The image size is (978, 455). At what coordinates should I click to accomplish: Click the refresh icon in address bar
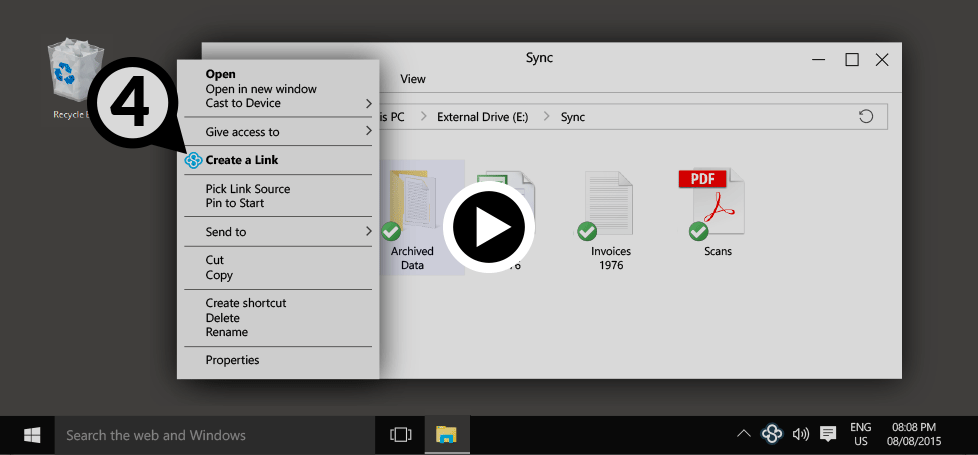pos(866,117)
